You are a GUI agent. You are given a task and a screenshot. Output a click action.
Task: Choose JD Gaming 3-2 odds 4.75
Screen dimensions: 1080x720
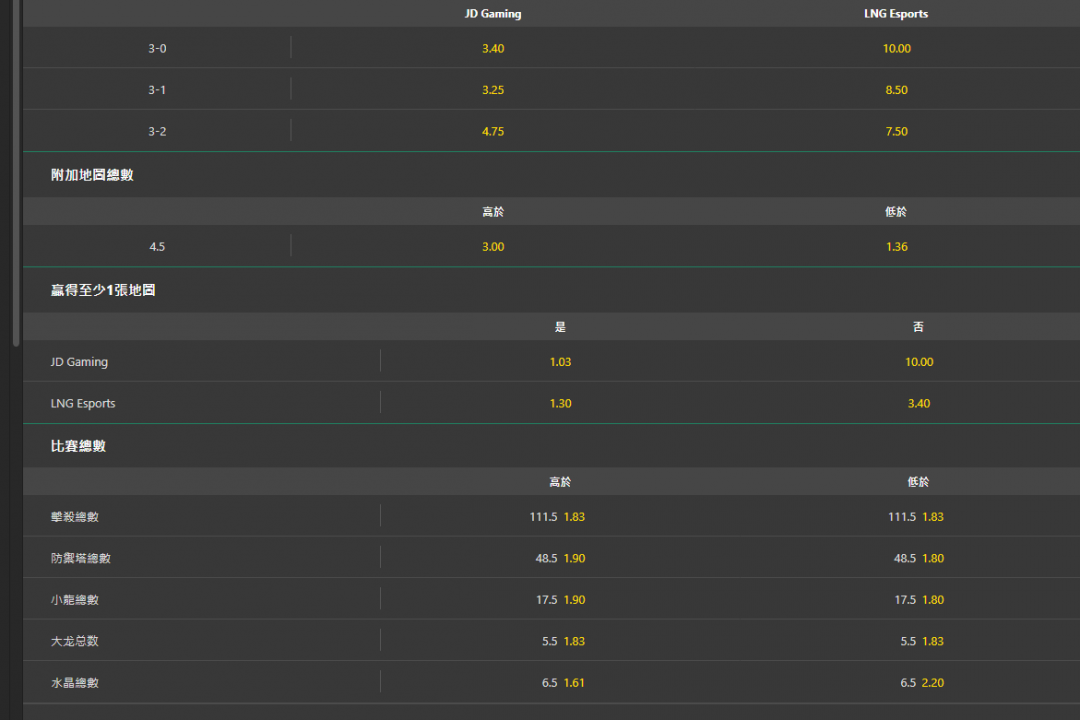pos(492,131)
